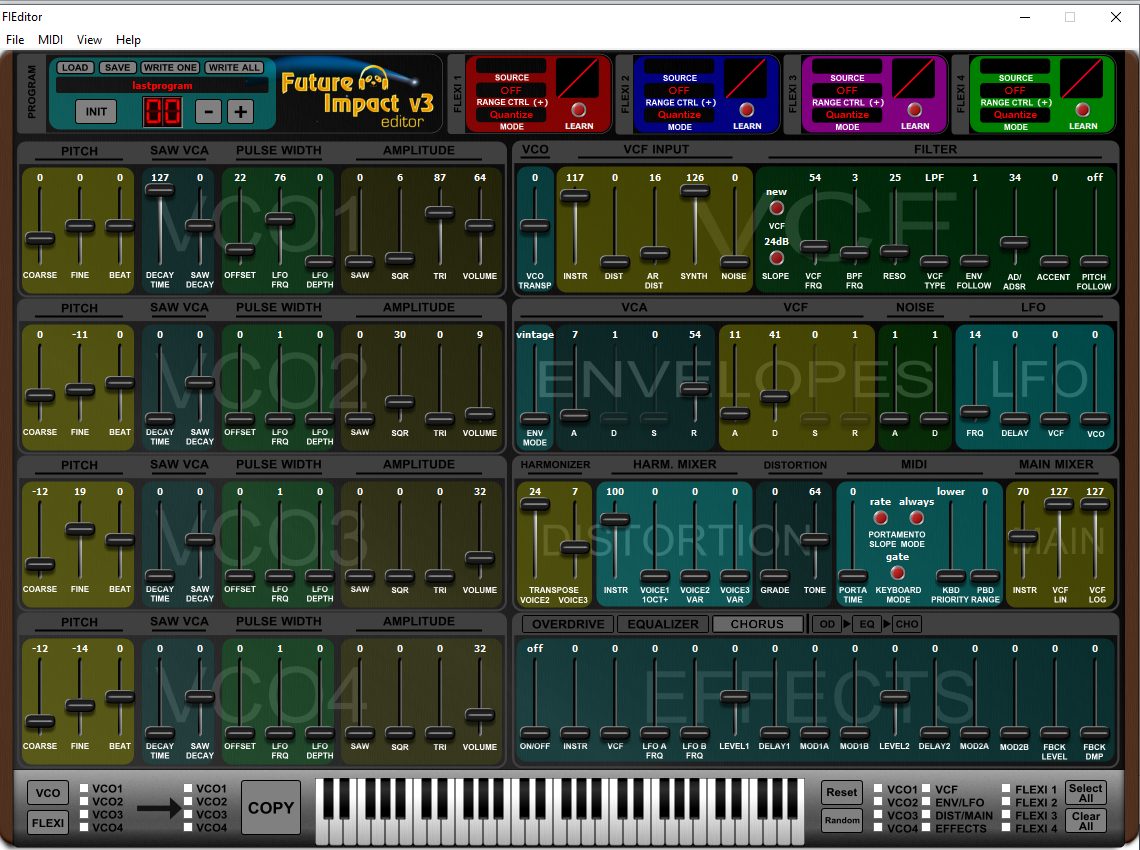
Task: Open FLEXI 4 Quantize mode selector
Action: pyautogui.click(x=1015, y=115)
